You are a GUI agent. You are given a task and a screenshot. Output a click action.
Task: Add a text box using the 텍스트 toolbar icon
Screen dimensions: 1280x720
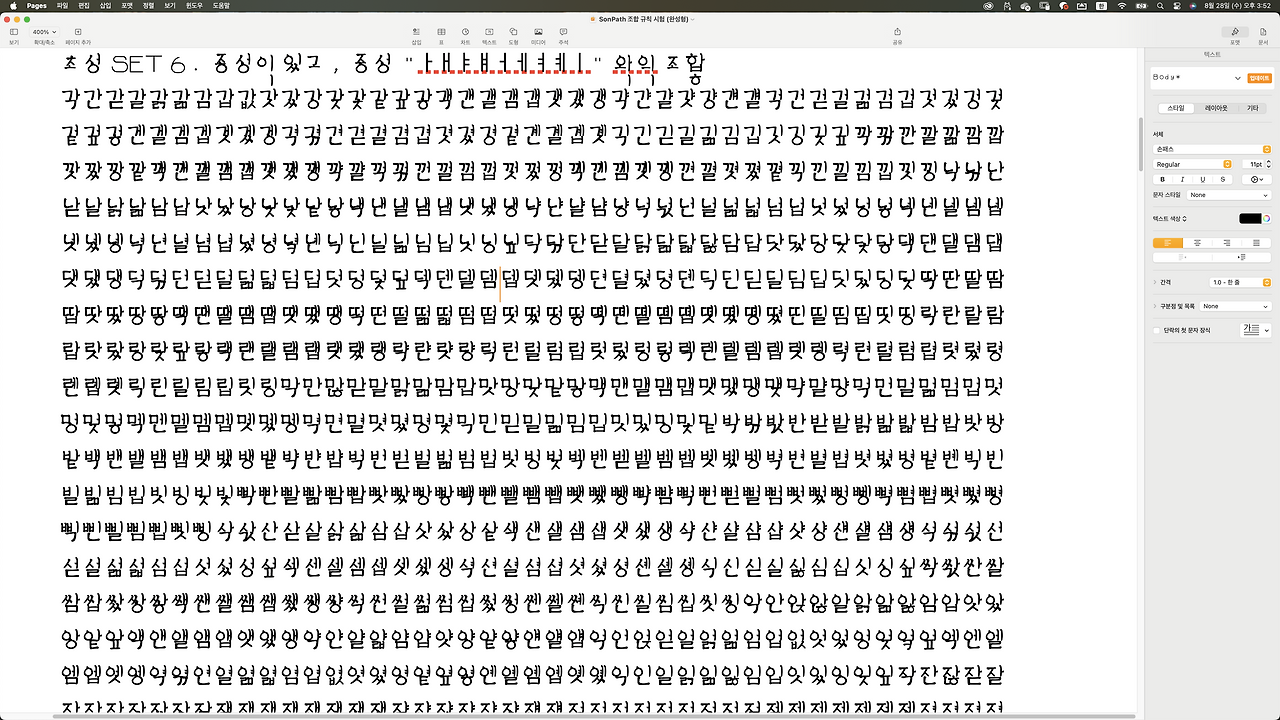point(490,34)
